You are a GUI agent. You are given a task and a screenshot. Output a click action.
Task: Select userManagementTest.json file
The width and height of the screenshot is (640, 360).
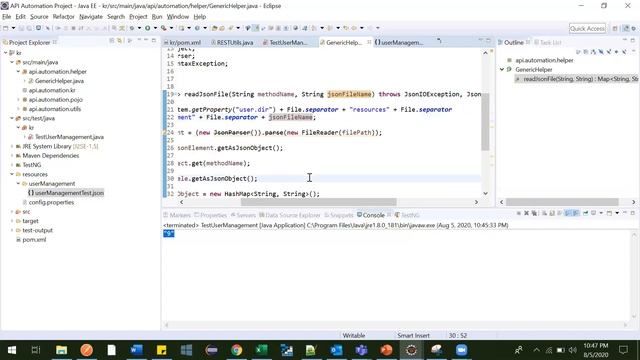tap(66, 193)
